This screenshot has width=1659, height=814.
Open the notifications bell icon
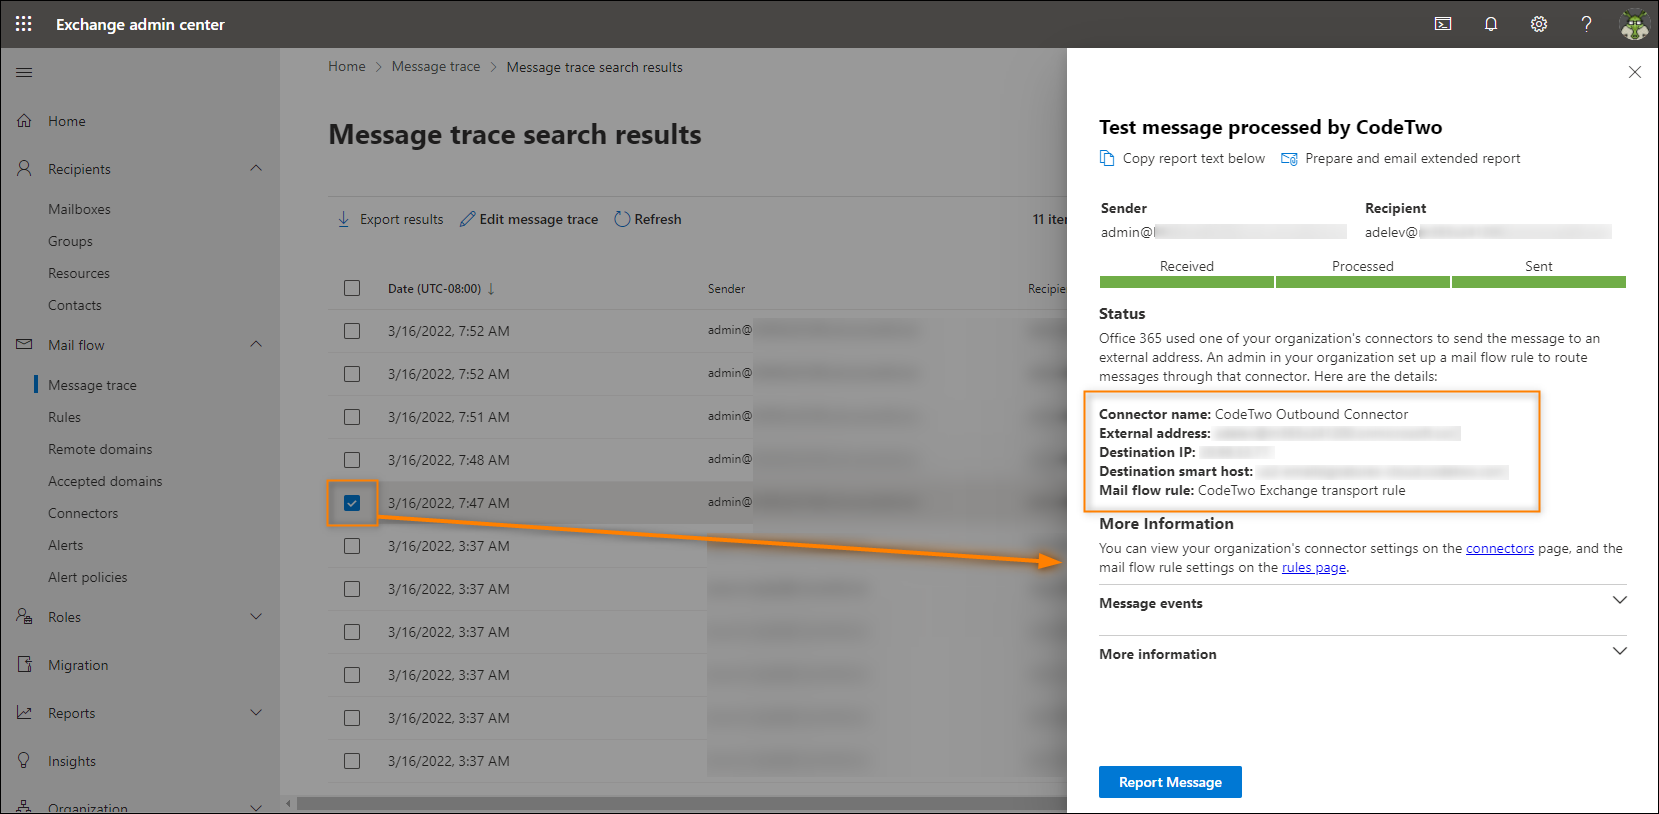click(1491, 24)
